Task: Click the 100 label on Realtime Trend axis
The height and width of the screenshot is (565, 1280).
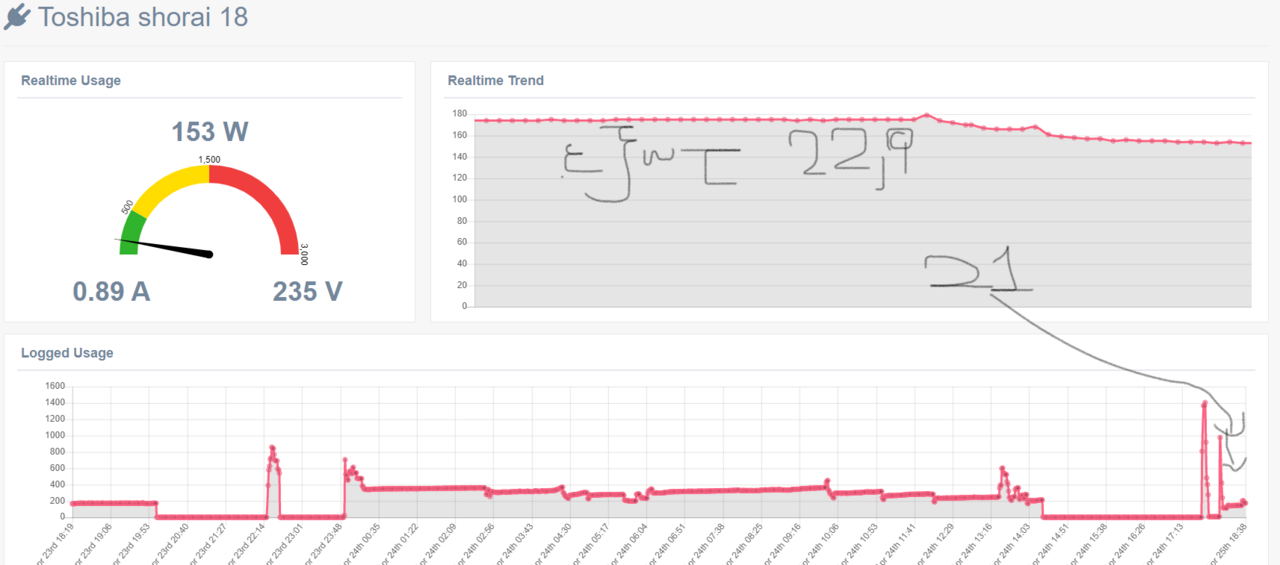Action: point(460,199)
